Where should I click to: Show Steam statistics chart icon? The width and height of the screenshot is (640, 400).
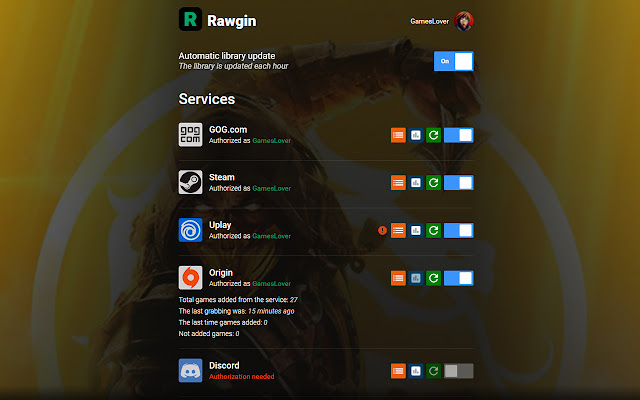[x=416, y=182]
